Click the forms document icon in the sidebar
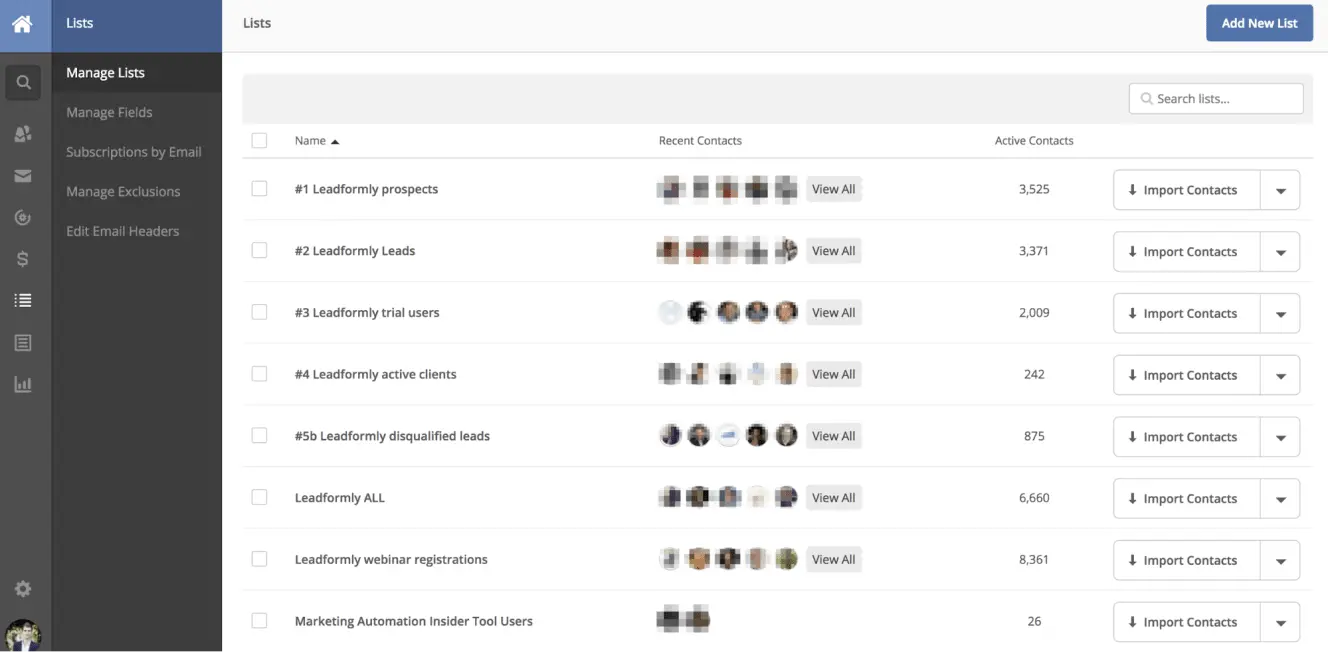This screenshot has height=652, width=1328. 22,341
